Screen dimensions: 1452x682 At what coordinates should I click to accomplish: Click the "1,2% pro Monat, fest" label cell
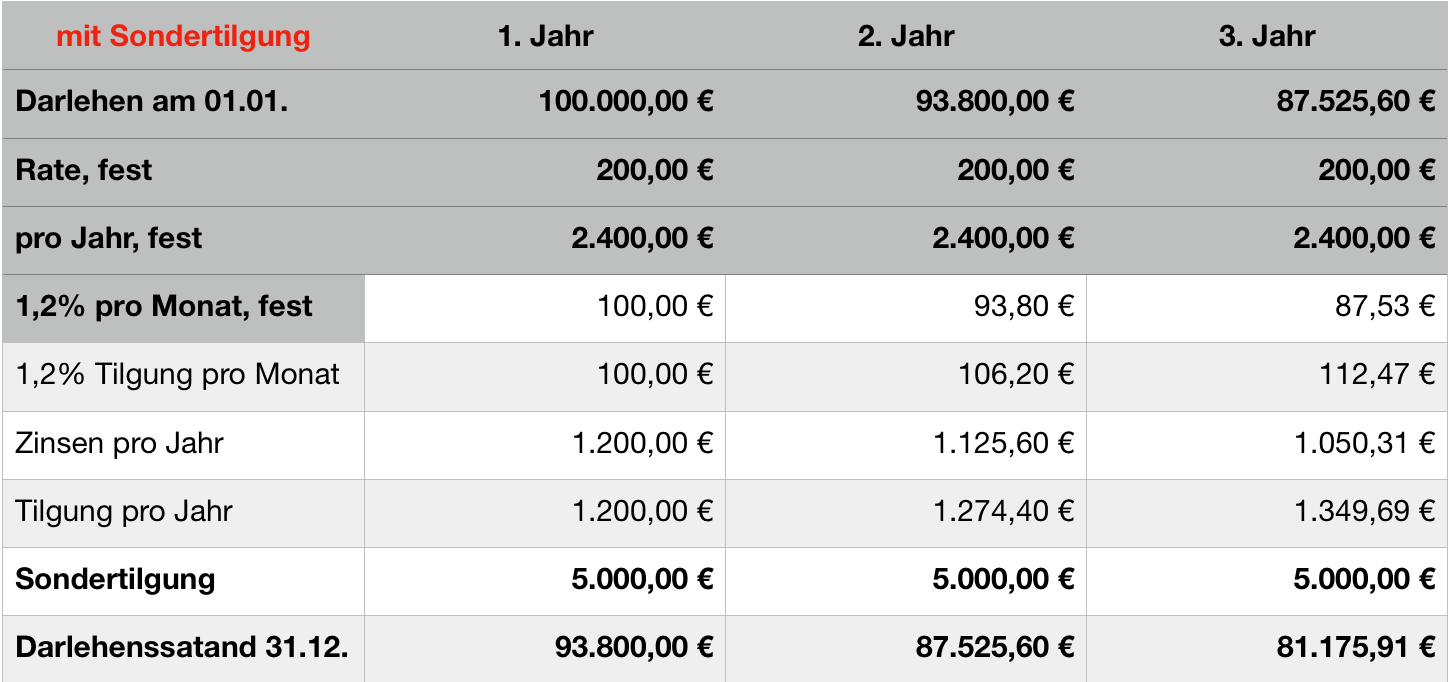coord(164,306)
